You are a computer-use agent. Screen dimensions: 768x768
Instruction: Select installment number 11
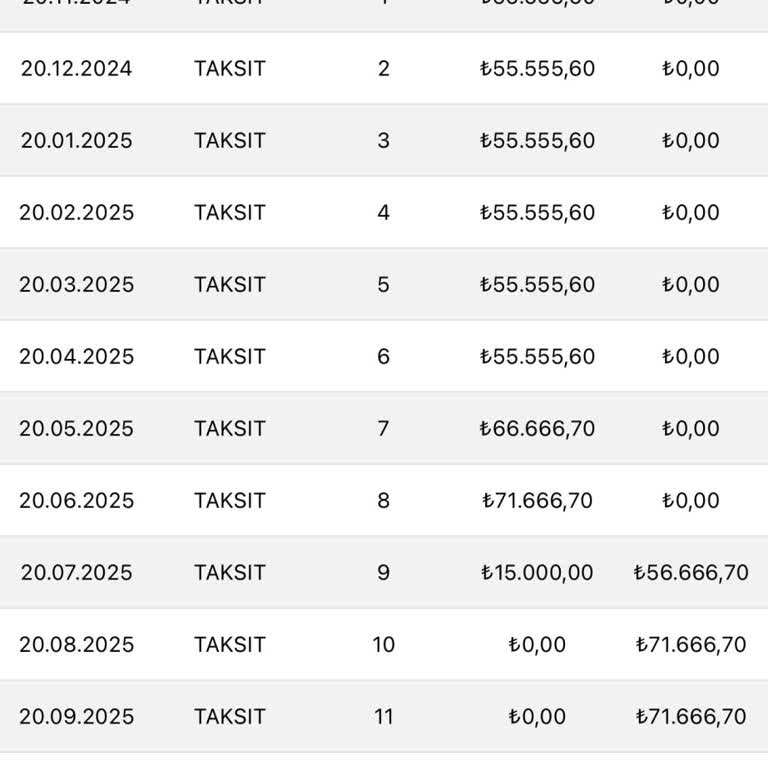coord(384,717)
